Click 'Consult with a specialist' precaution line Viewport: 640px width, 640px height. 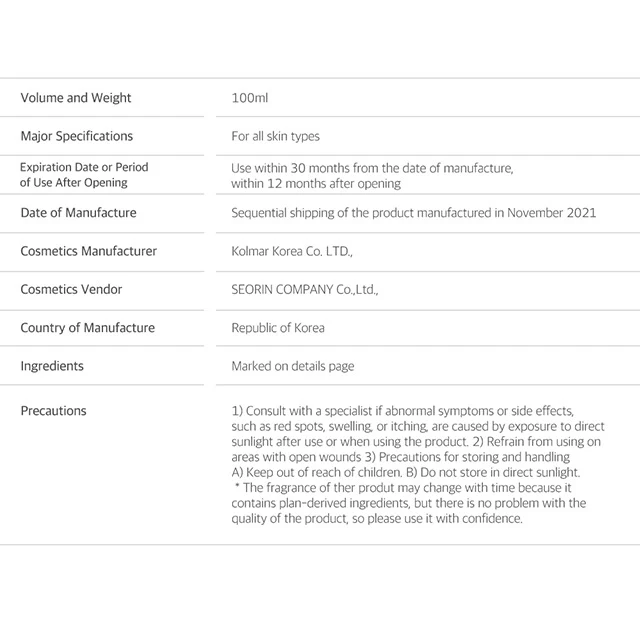(x=402, y=411)
